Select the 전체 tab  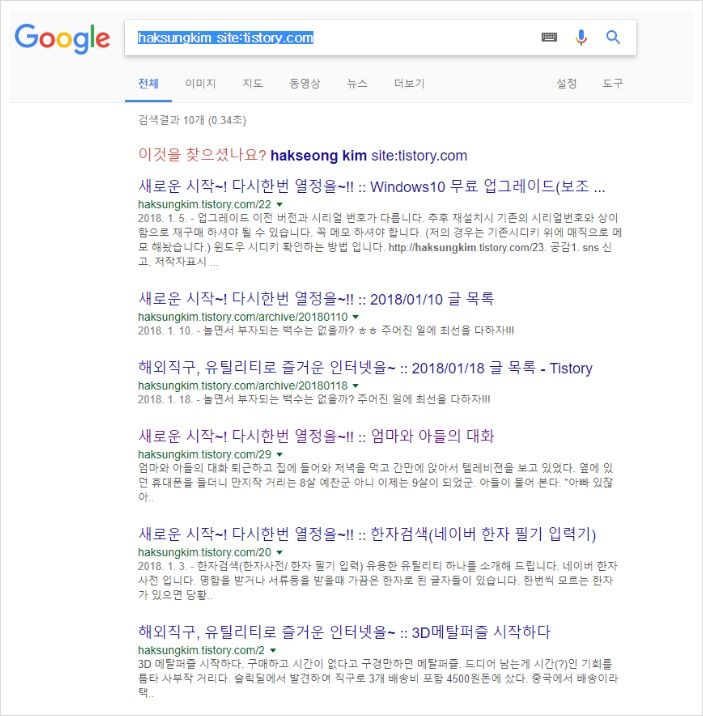(x=148, y=84)
